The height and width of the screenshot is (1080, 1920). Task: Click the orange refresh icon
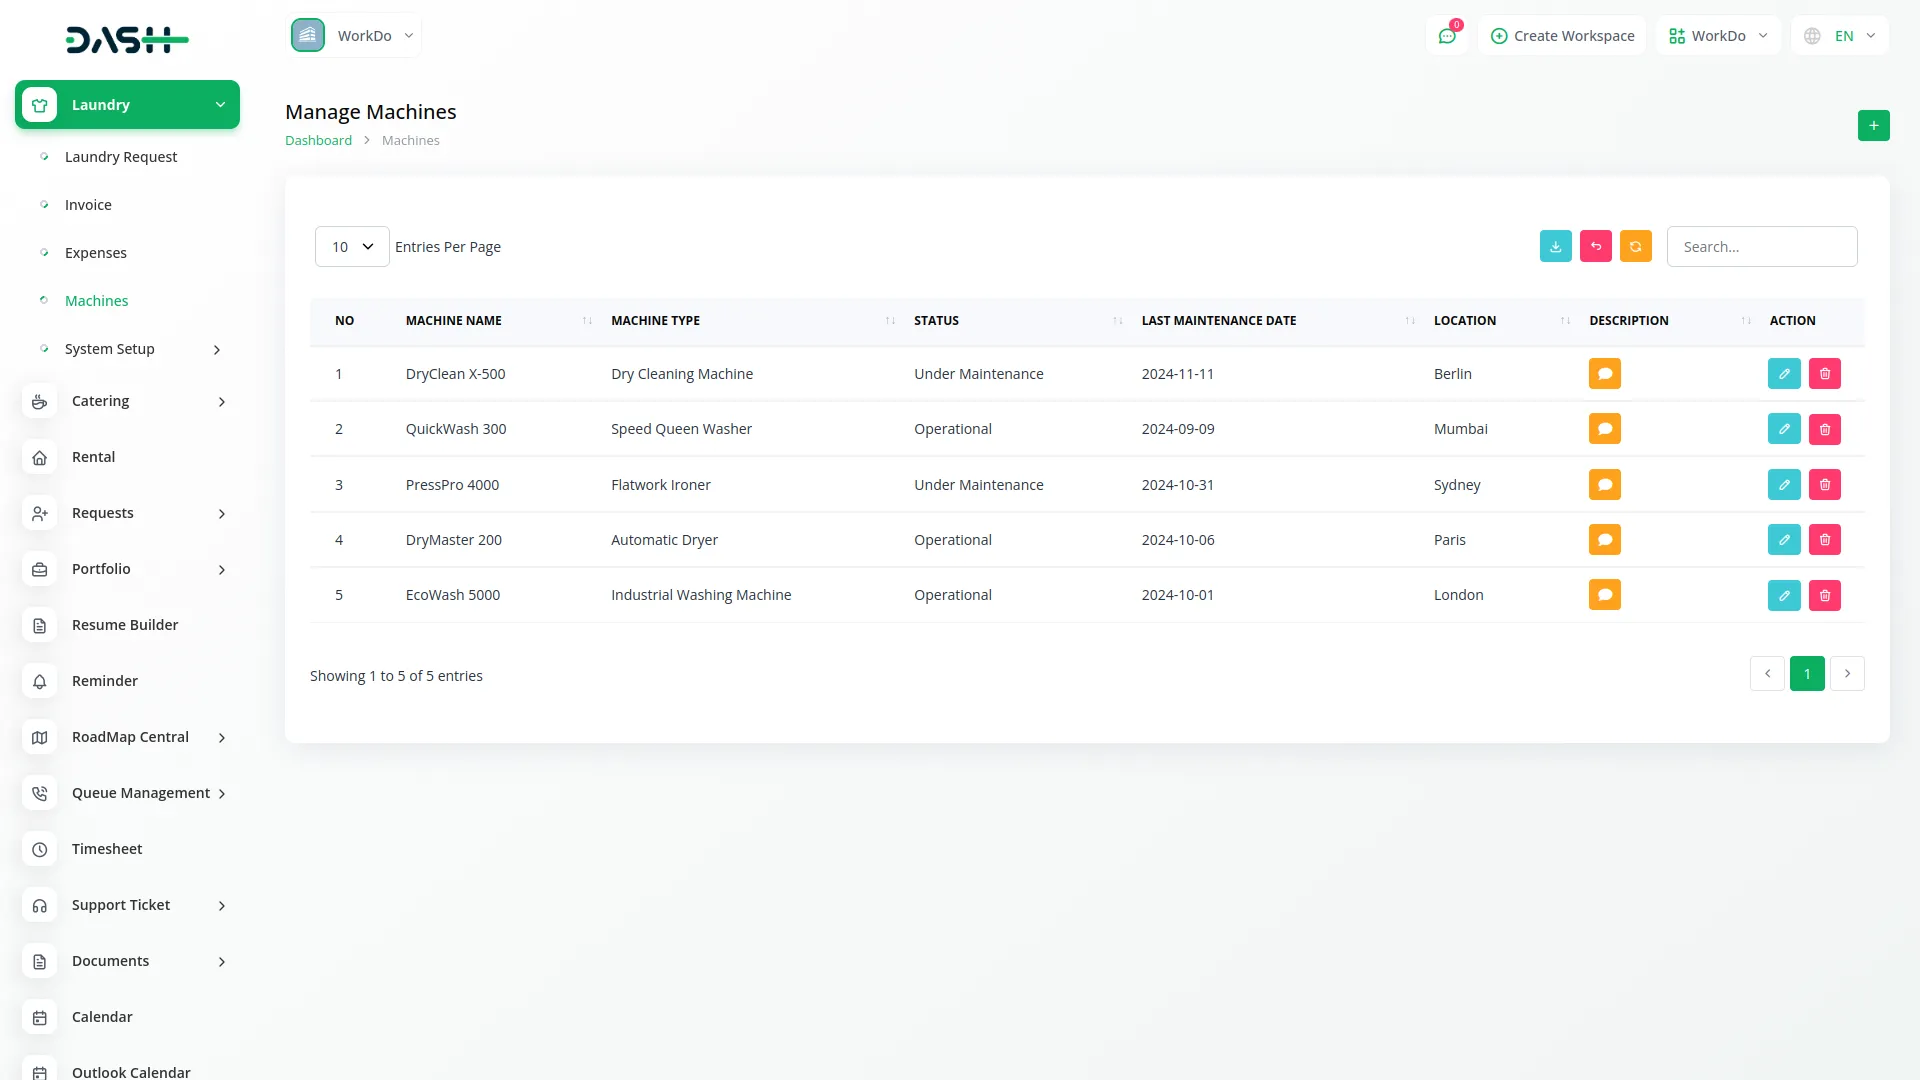(1636, 246)
